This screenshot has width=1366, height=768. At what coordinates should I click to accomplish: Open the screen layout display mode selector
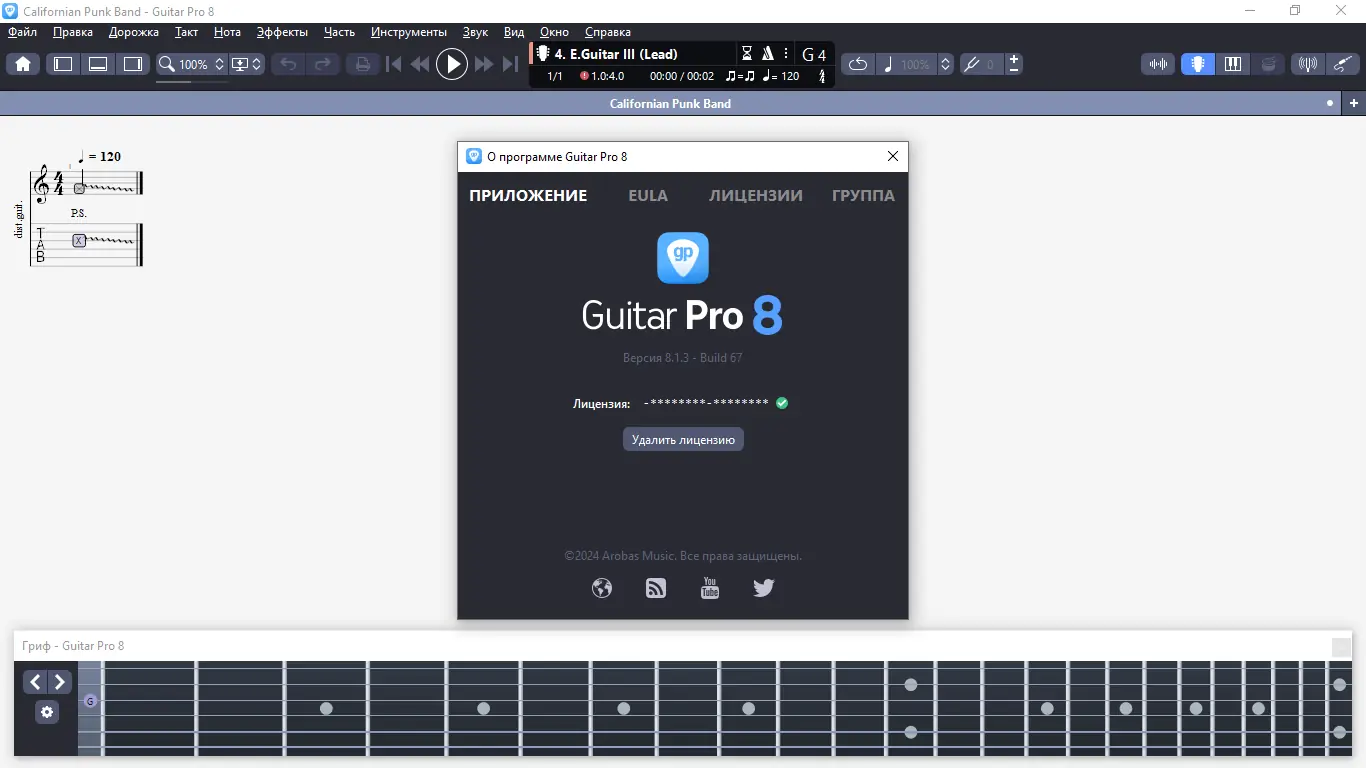point(246,64)
